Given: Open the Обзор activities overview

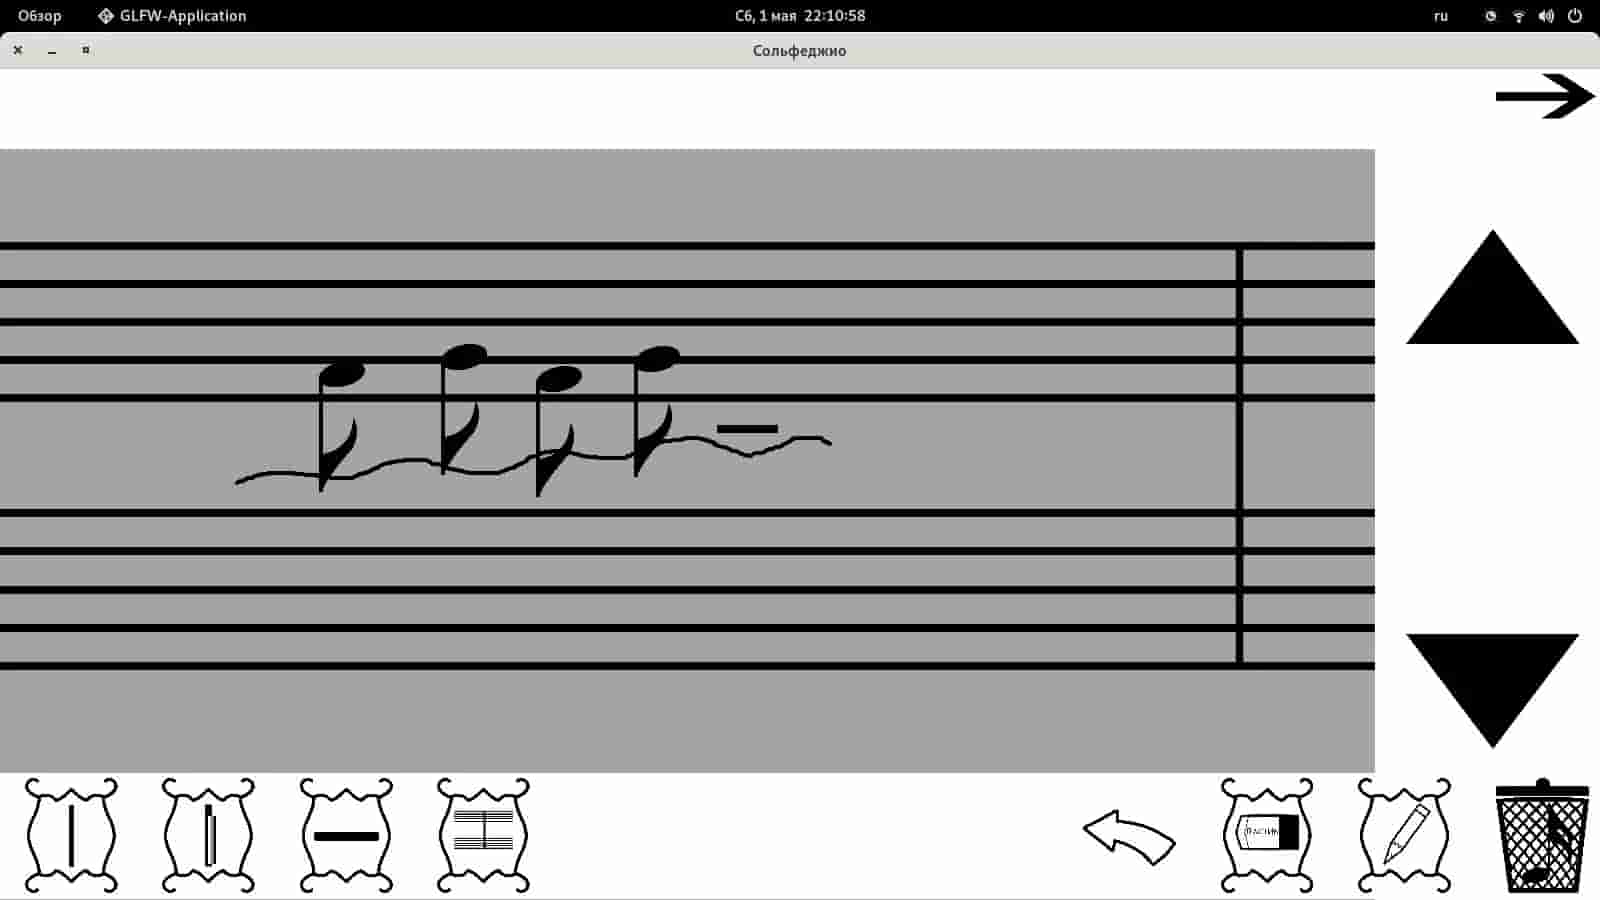Looking at the screenshot, I should tap(40, 16).
